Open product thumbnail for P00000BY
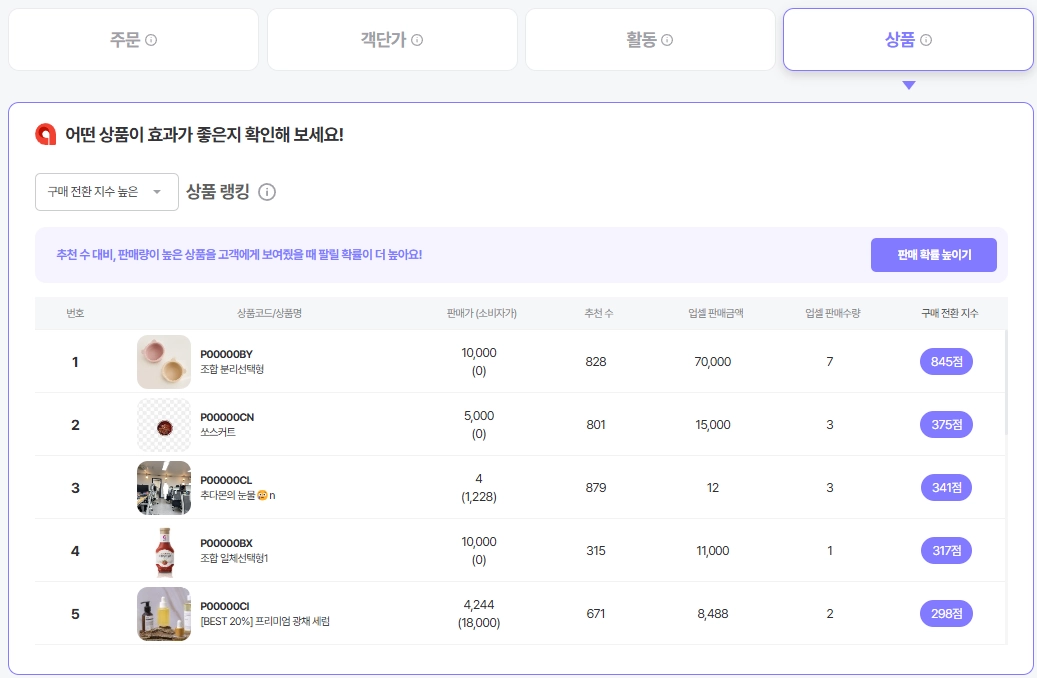The height and width of the screenshot is (678, 1037). tap(164, 362)
